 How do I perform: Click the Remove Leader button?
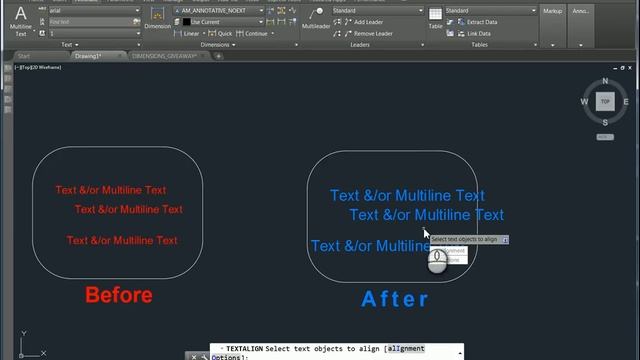click(x=369, y=33)
